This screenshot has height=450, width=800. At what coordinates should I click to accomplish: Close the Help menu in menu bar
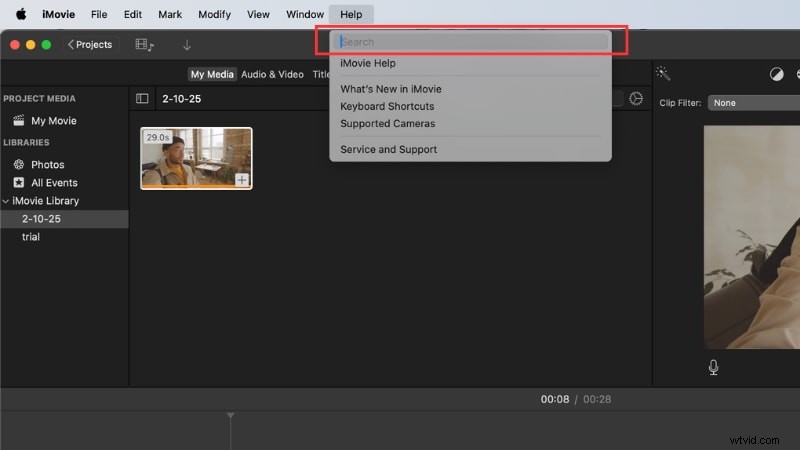(351, 14)
